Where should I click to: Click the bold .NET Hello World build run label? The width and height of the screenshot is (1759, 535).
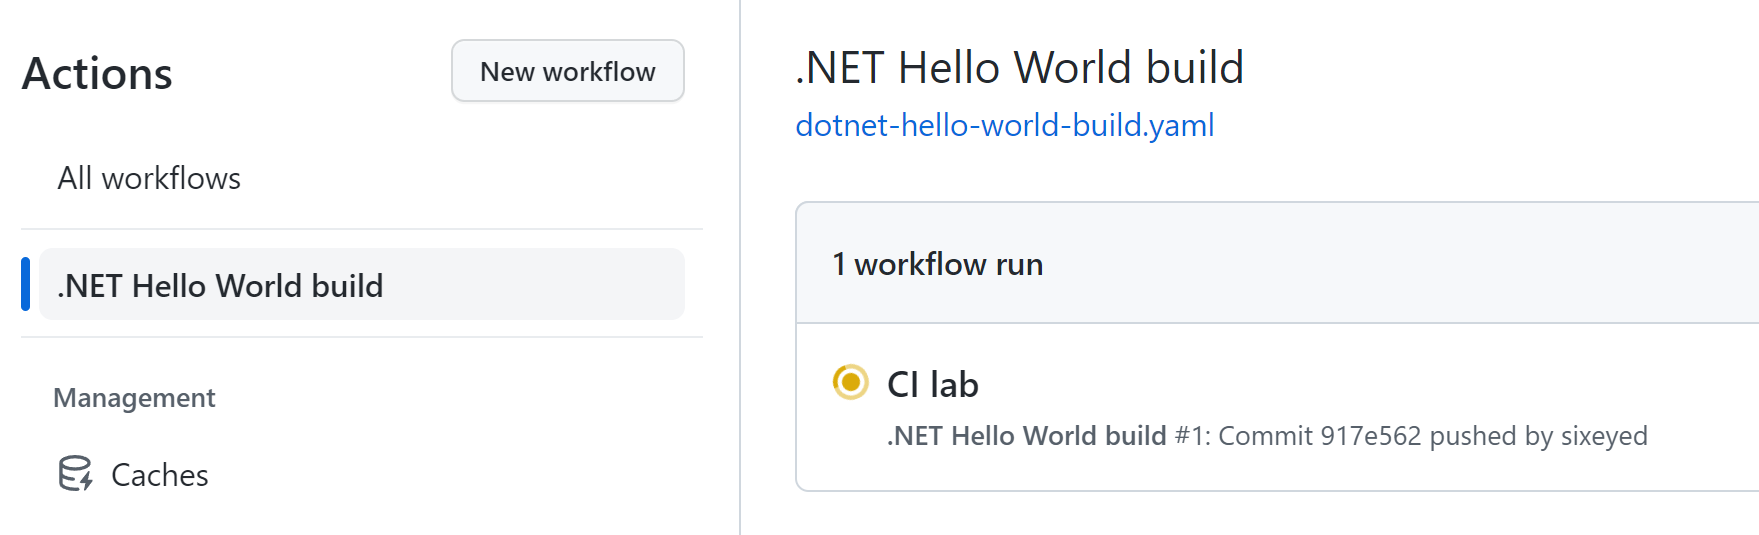tap(1027, 436)
